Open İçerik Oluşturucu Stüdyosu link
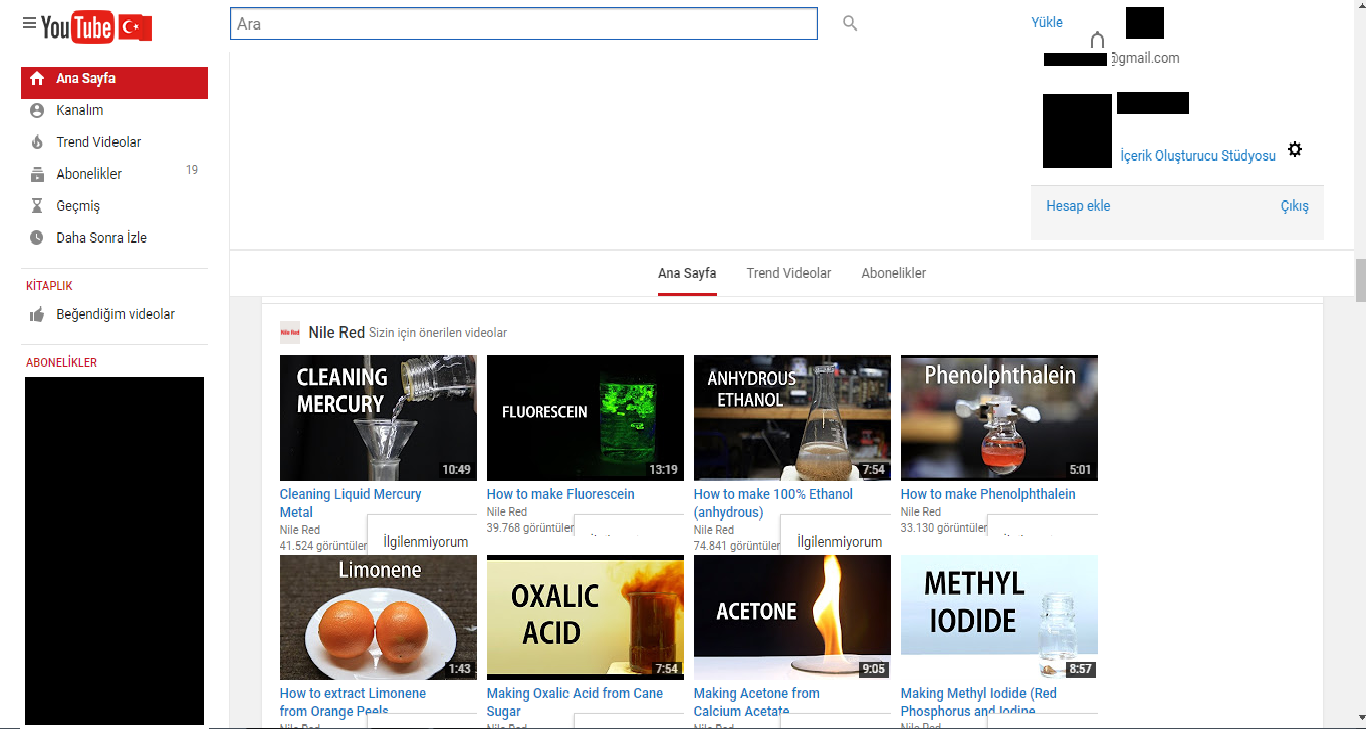Viewport: 1366px width, 729px height. [1198, 156]
